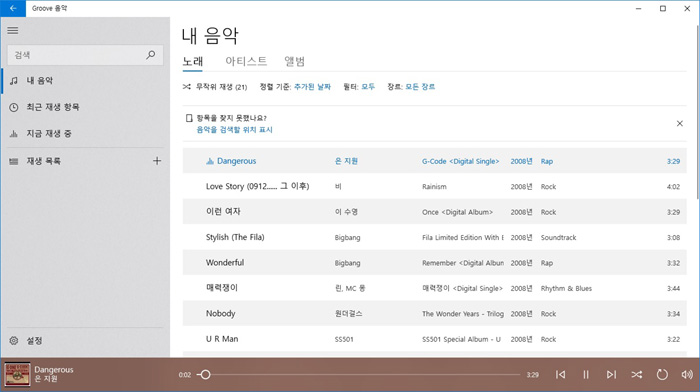Switch to the 앨범 tab
The image size is (700, 392).
(295, 61)
